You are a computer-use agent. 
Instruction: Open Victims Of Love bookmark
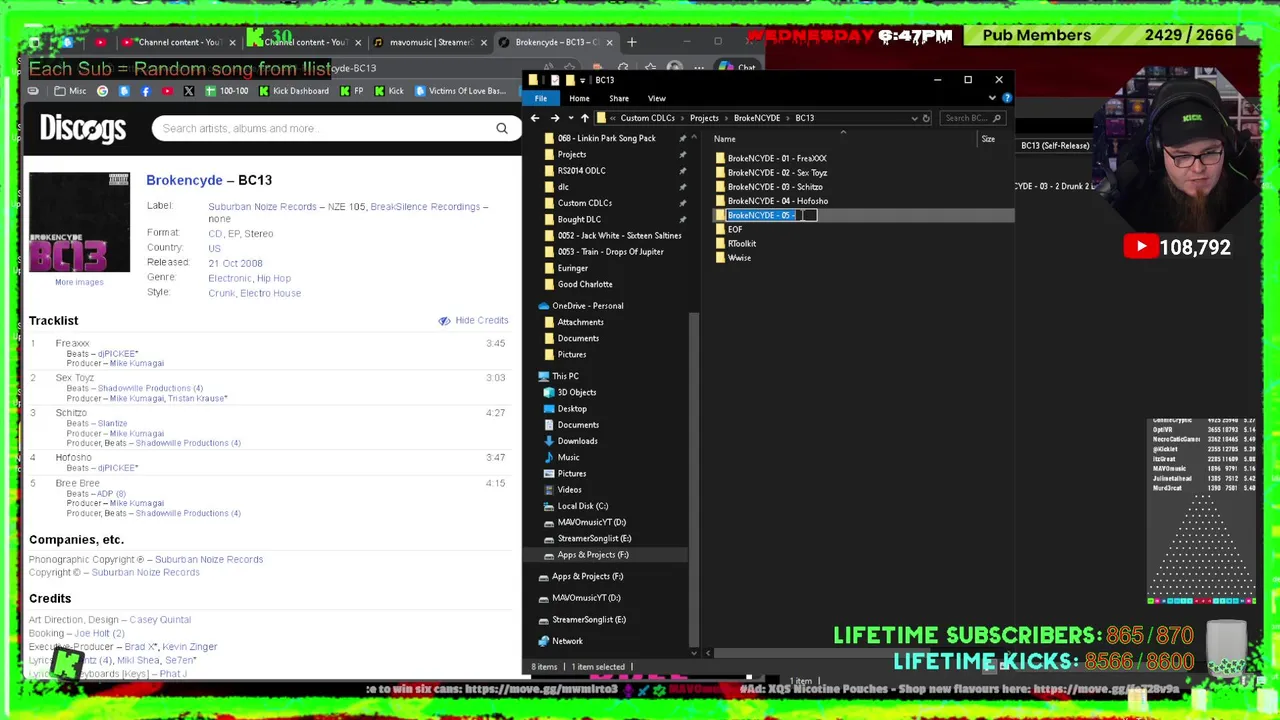pos(460,91)
